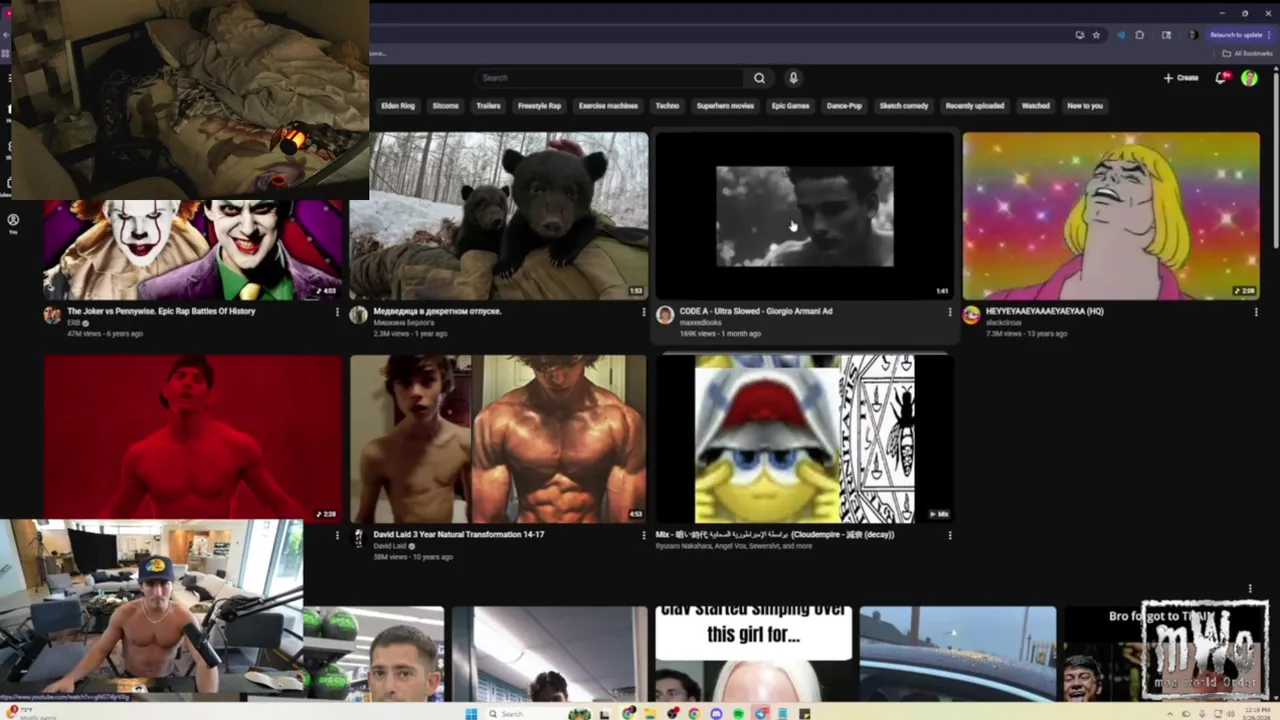Open Chrome extensions puzzle icon
This screenshot has width=1280, height=720.
click(x=1139, y=35)
